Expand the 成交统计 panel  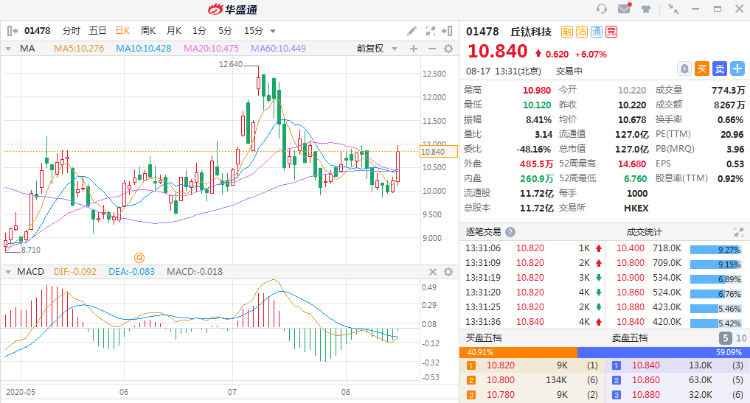[x=739, y=232]
